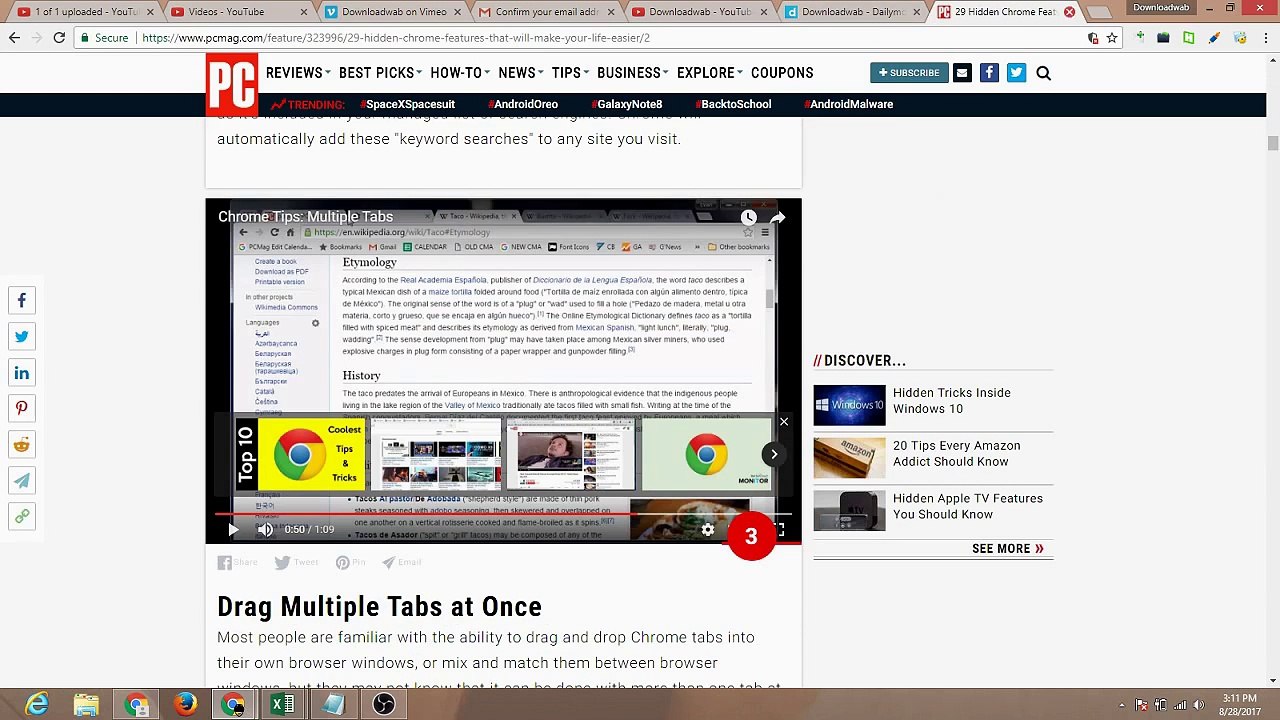This screenshot has height=720, width=1280.
Task: Click the SUBSCRIBE button
Action: pos(909,73)
